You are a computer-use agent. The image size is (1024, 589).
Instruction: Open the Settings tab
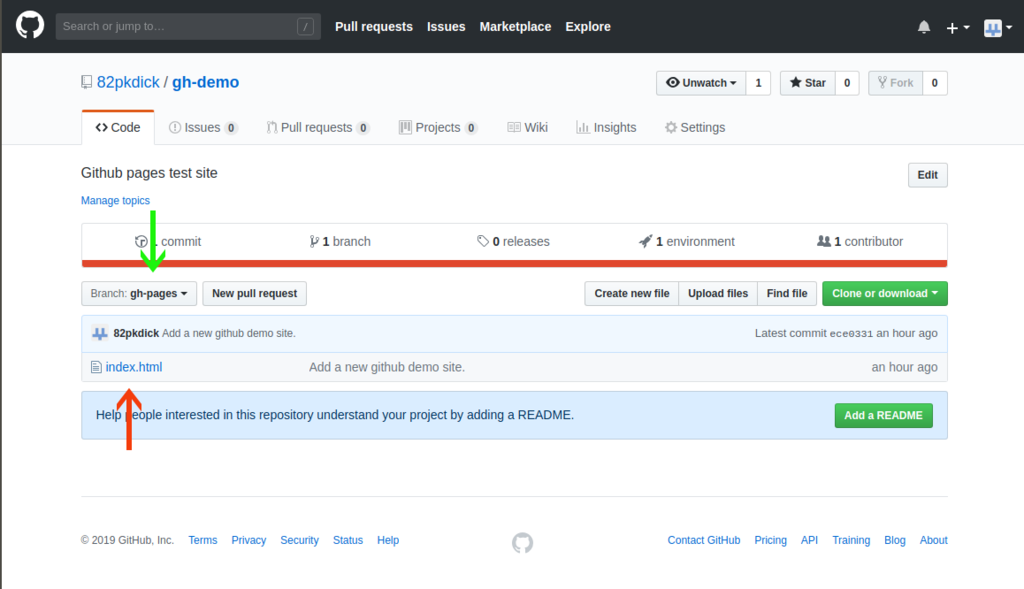(695, 127)
